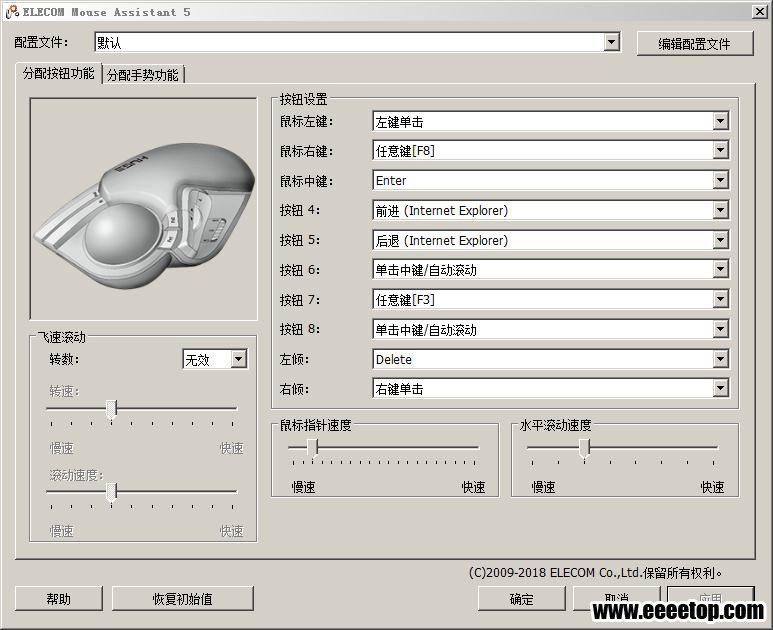The image size is (773, 630).
Task: Switch to the 分配按钮功能 tab
Action: click(x=59, y=73)
